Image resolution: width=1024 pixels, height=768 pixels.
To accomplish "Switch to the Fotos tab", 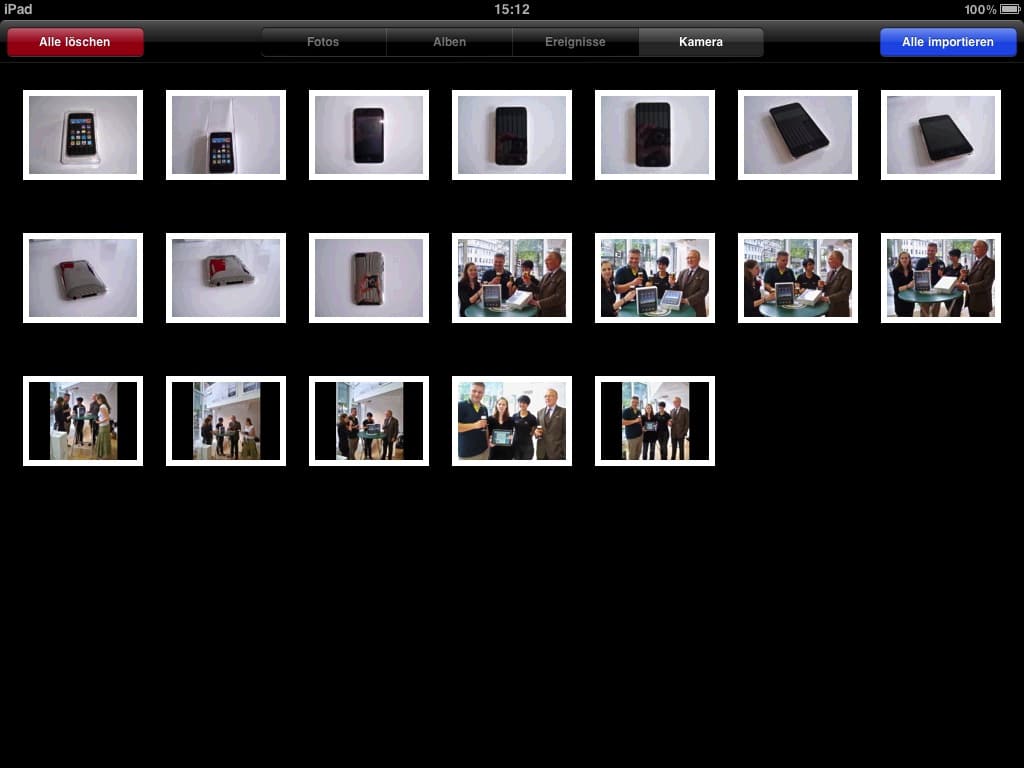I will (x=323, y=41).
